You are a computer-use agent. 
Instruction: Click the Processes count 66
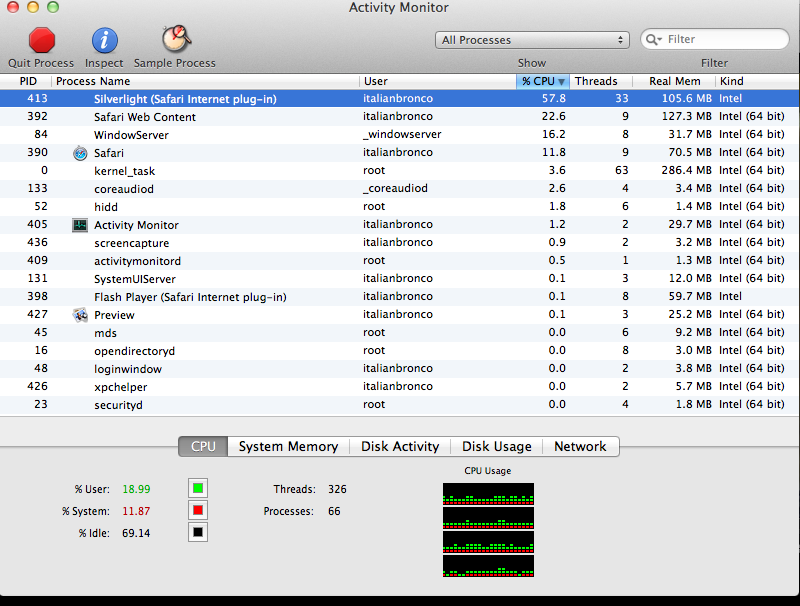pos(334,511)
